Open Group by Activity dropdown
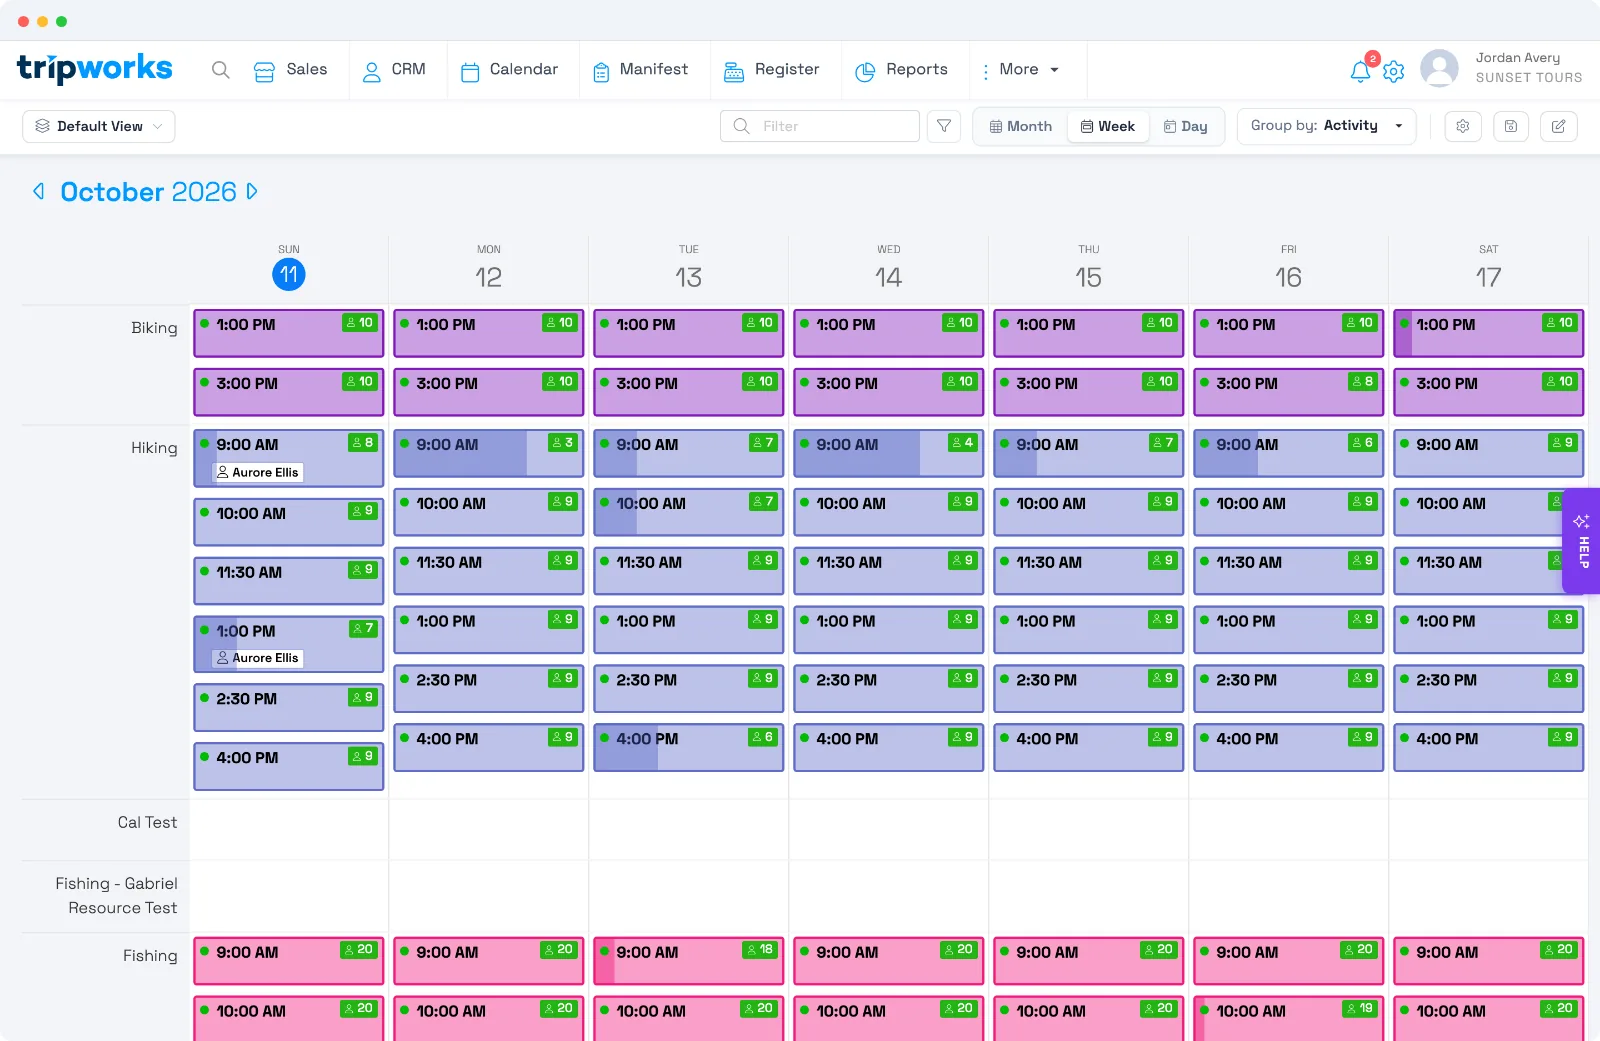Viewport: 1600px width, 1041px height. click(1326, 126)
